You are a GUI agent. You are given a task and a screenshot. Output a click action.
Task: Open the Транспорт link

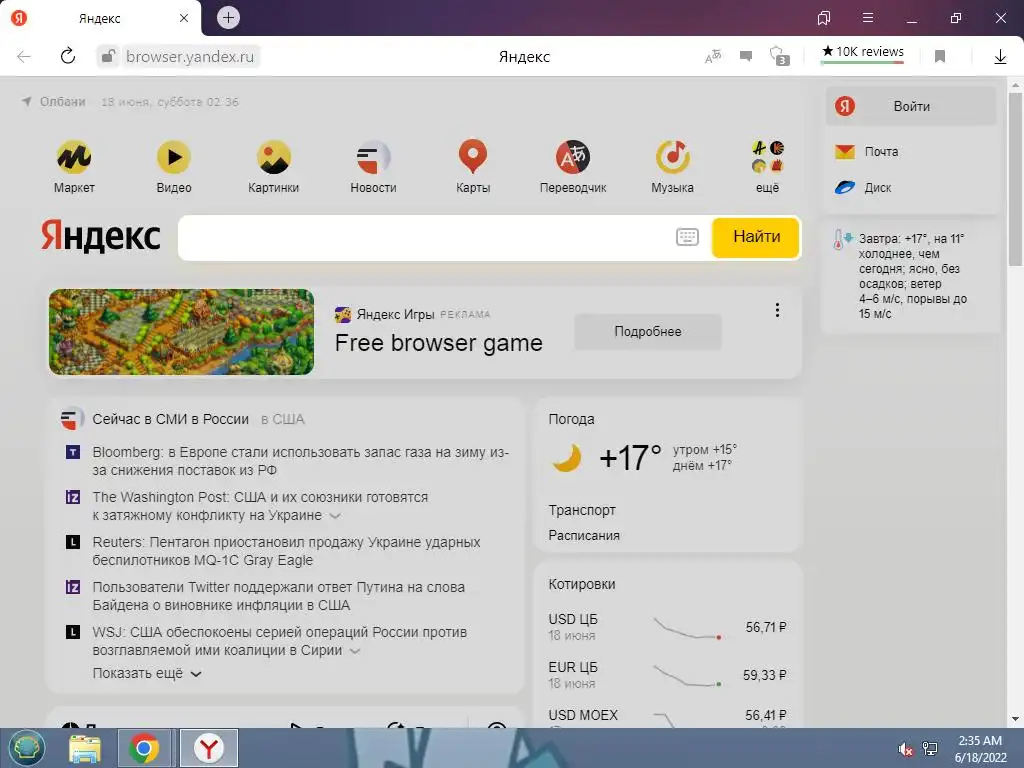point(582,510)
